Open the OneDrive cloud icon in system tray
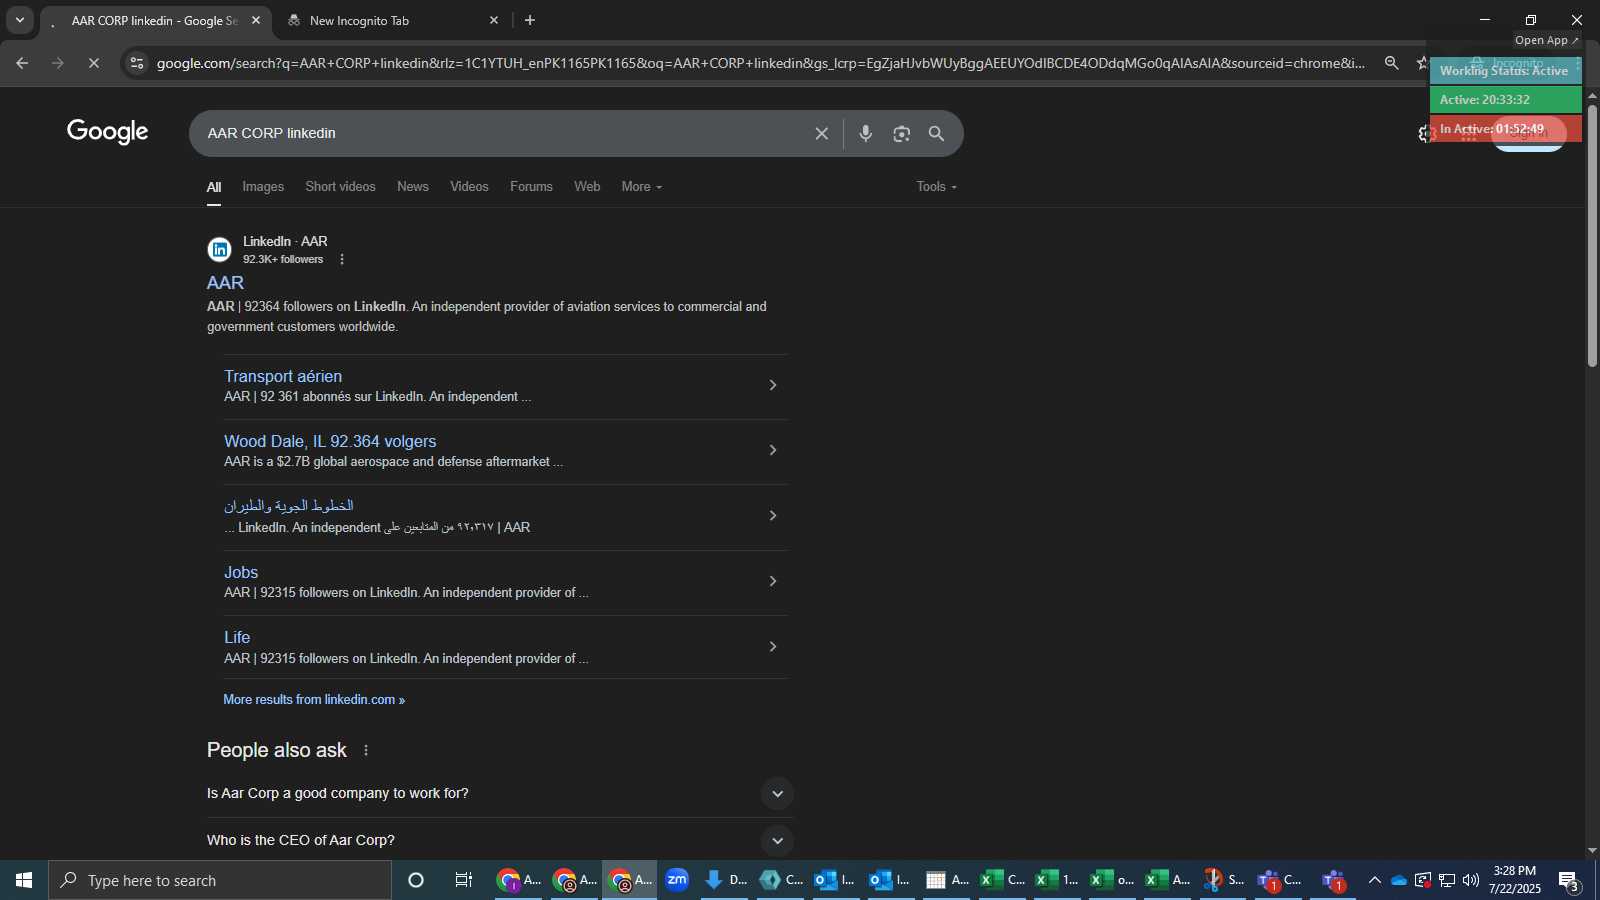This screenshot has height=900, width=1600. [1399, 881]
